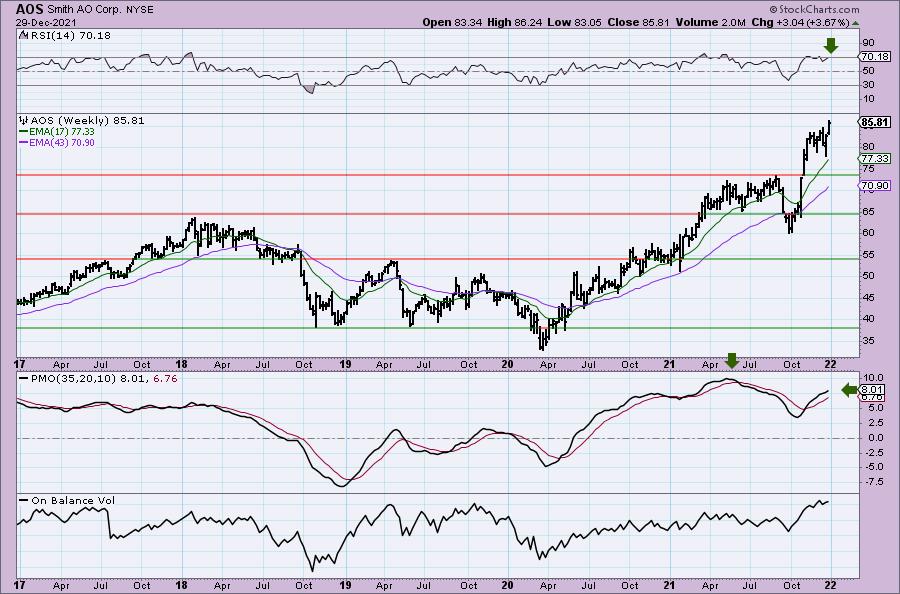
Task: Click the 55 label on the price axis
Action: click(x=868, y=254)
